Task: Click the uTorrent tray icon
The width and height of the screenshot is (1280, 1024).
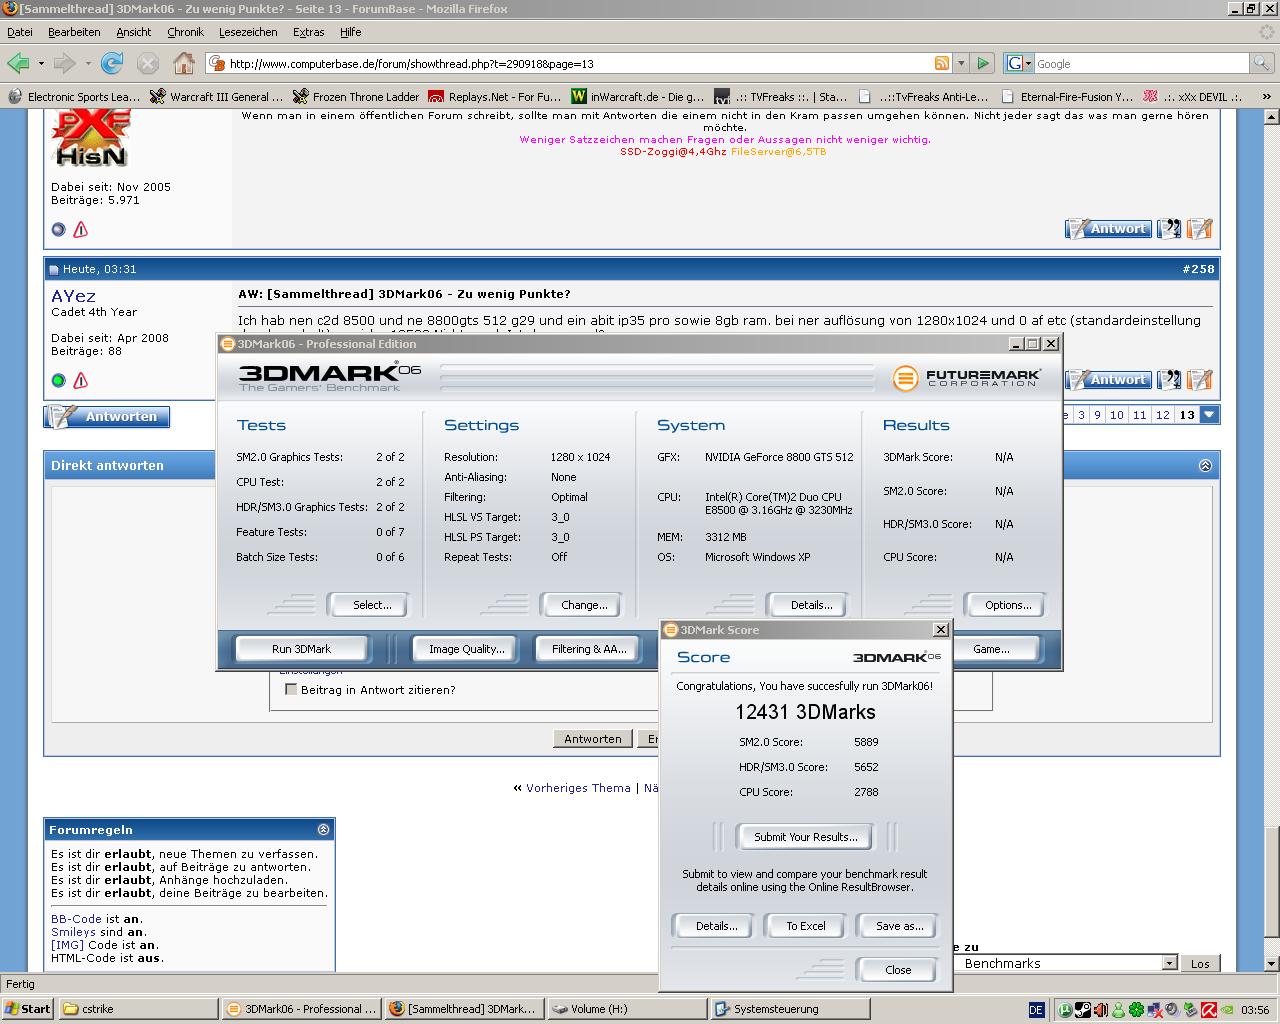Action: click(1065, 1010)
